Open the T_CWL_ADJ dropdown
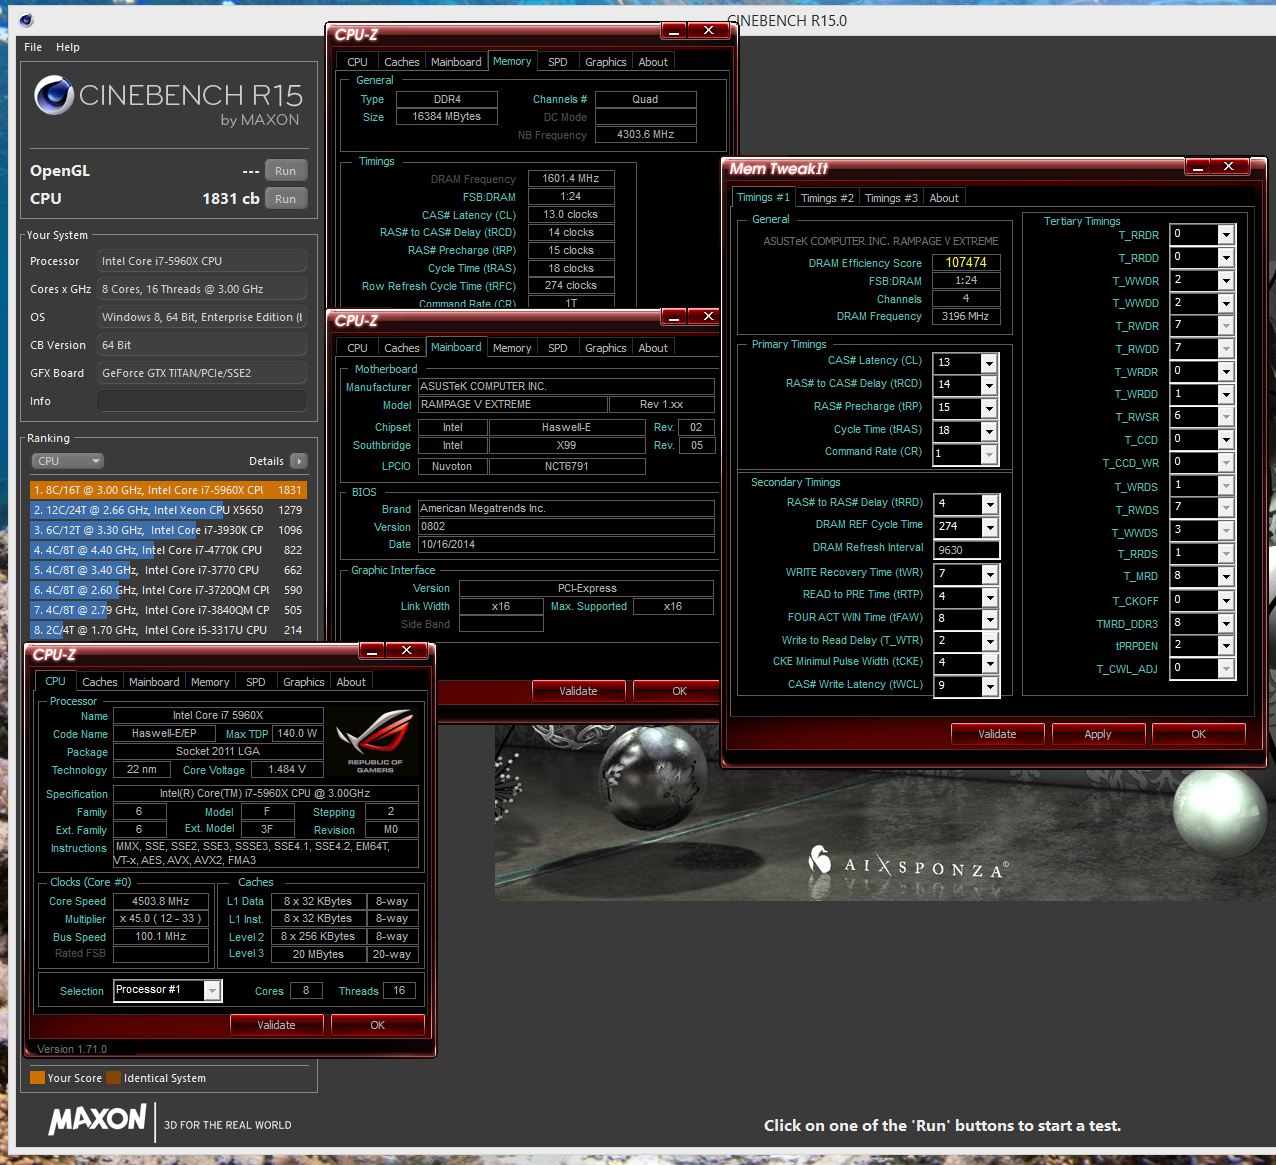The image size is (1276, 1165). (x=1225, y=668)
